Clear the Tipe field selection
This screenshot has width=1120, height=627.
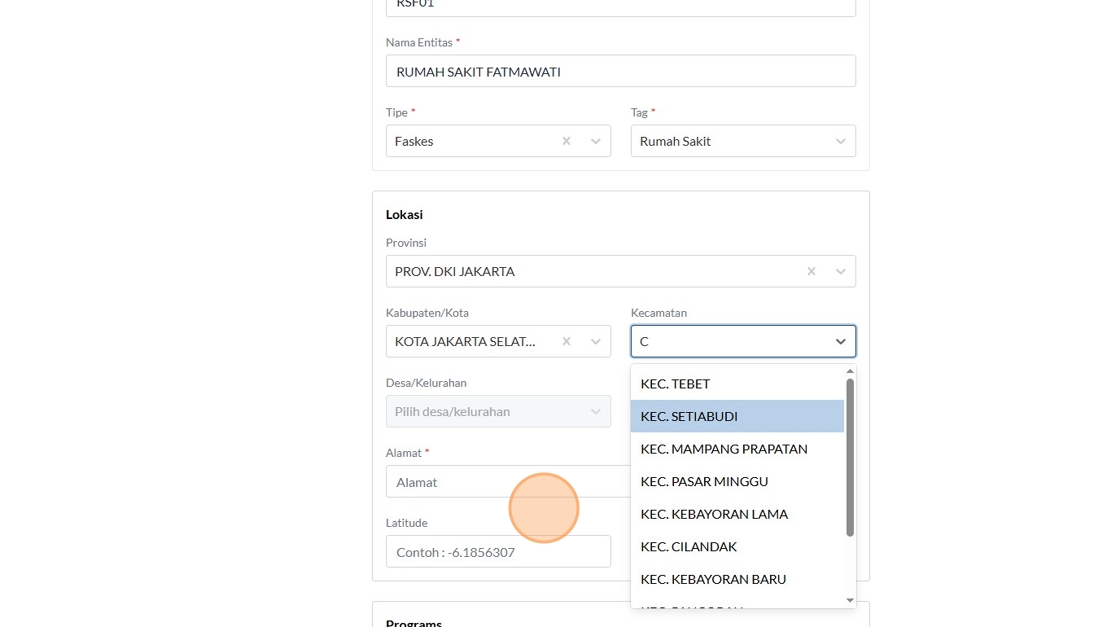[566, 141]
